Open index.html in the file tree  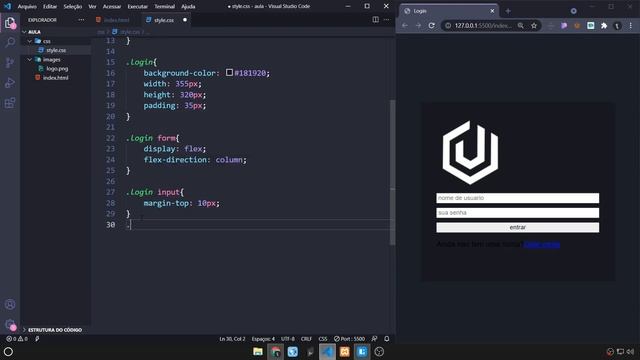click(x=56, y=78)
